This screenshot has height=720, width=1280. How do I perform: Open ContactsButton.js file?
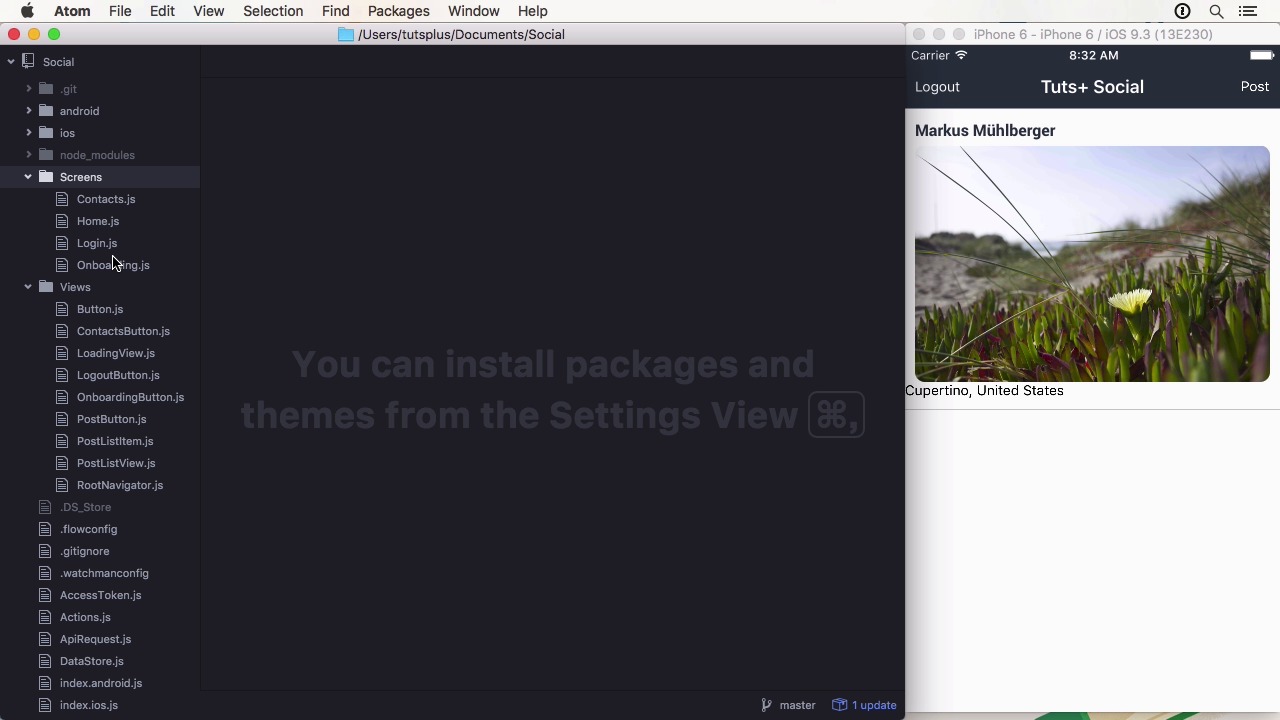[x=123, y=331]
